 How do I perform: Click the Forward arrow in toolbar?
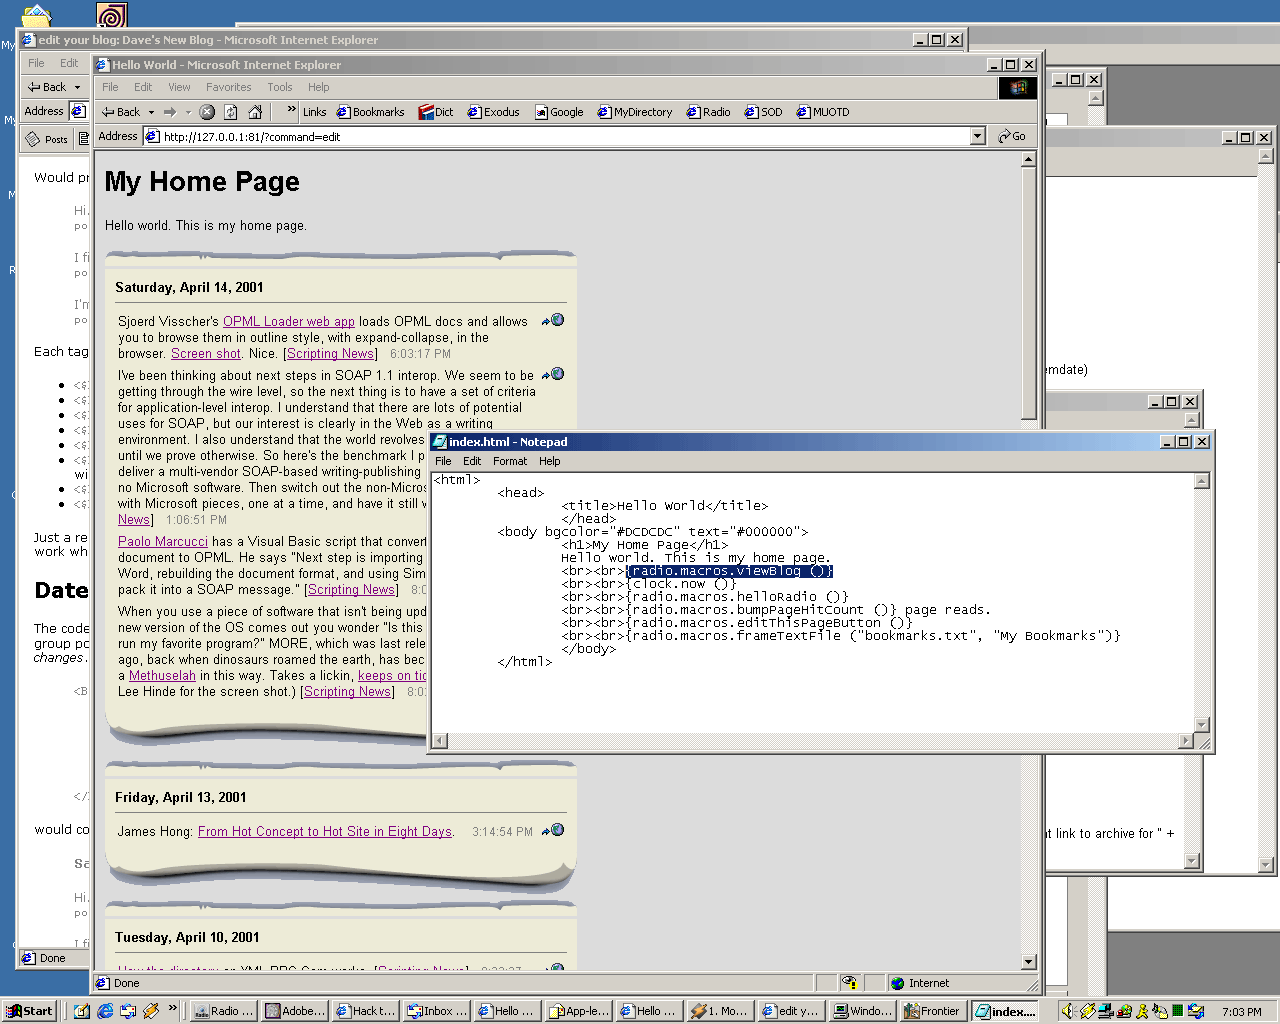pos(170,112)
